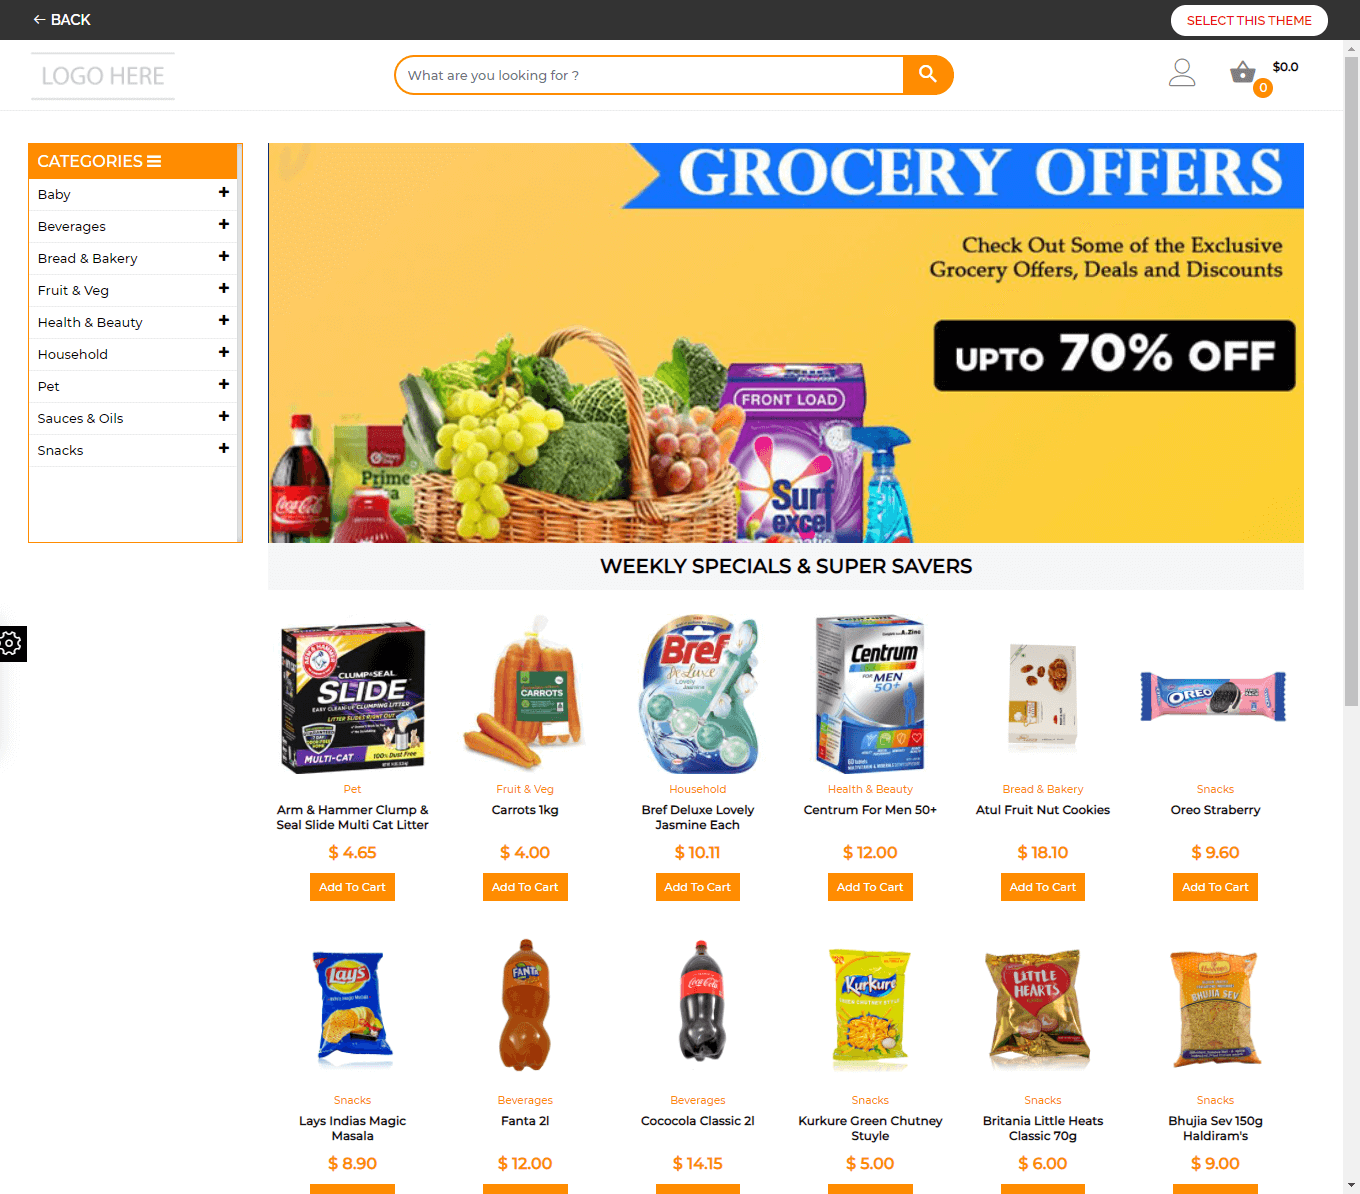1360x1194 pixels.
Task: Click the orange search magnifier button
Action: click(927, 75)
